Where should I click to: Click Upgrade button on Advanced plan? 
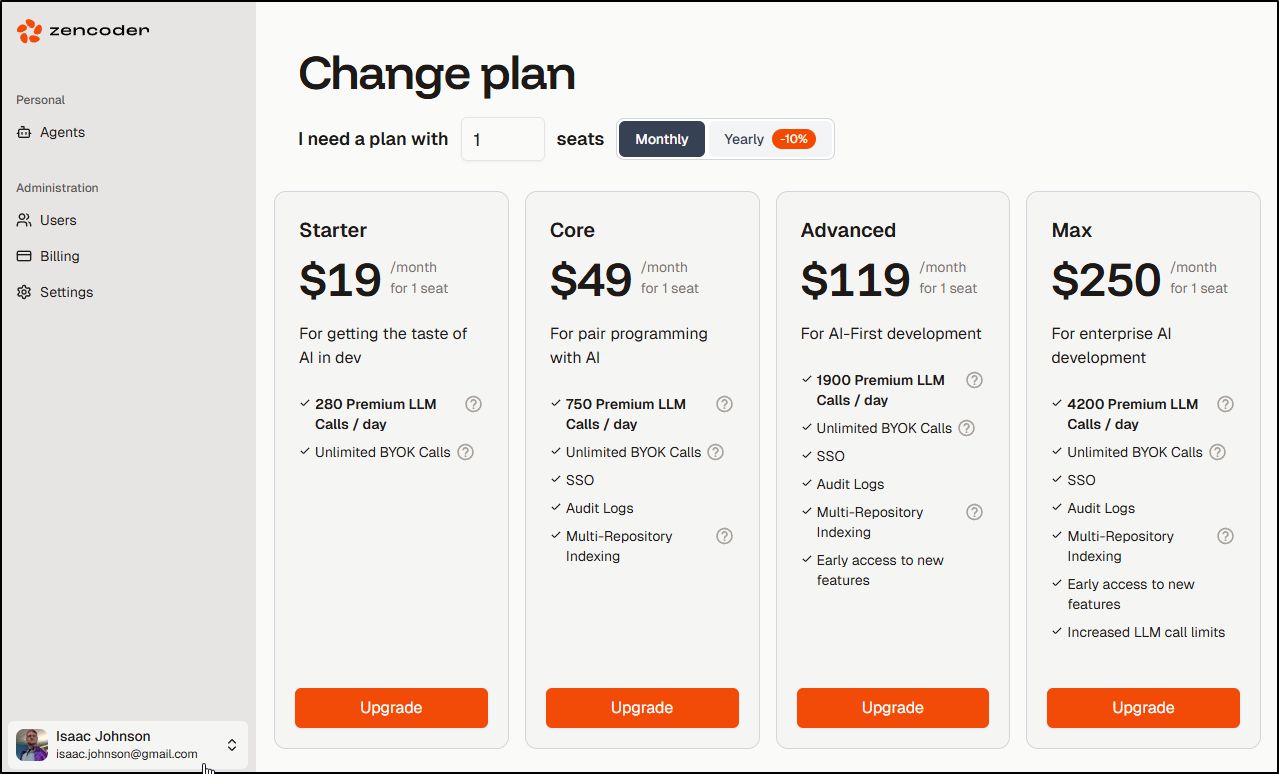(x=892, y=707)
